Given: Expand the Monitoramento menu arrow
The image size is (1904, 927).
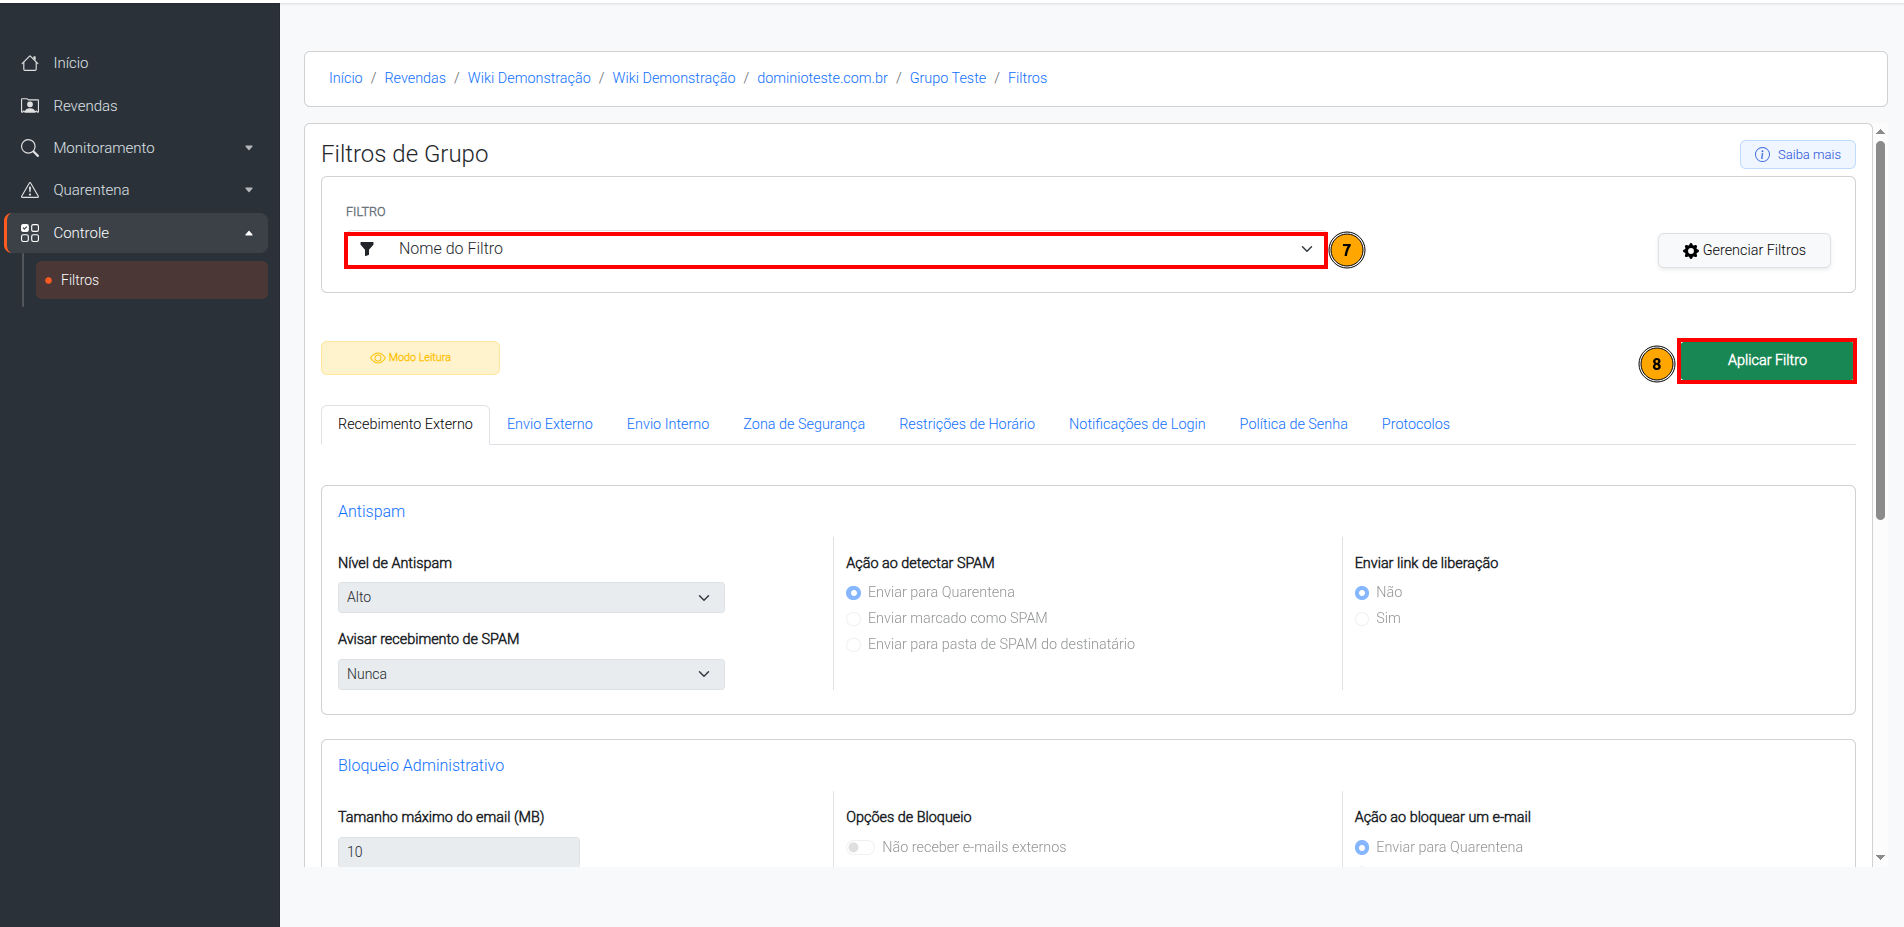Looking at the screenshot, I should pos(249,148).
